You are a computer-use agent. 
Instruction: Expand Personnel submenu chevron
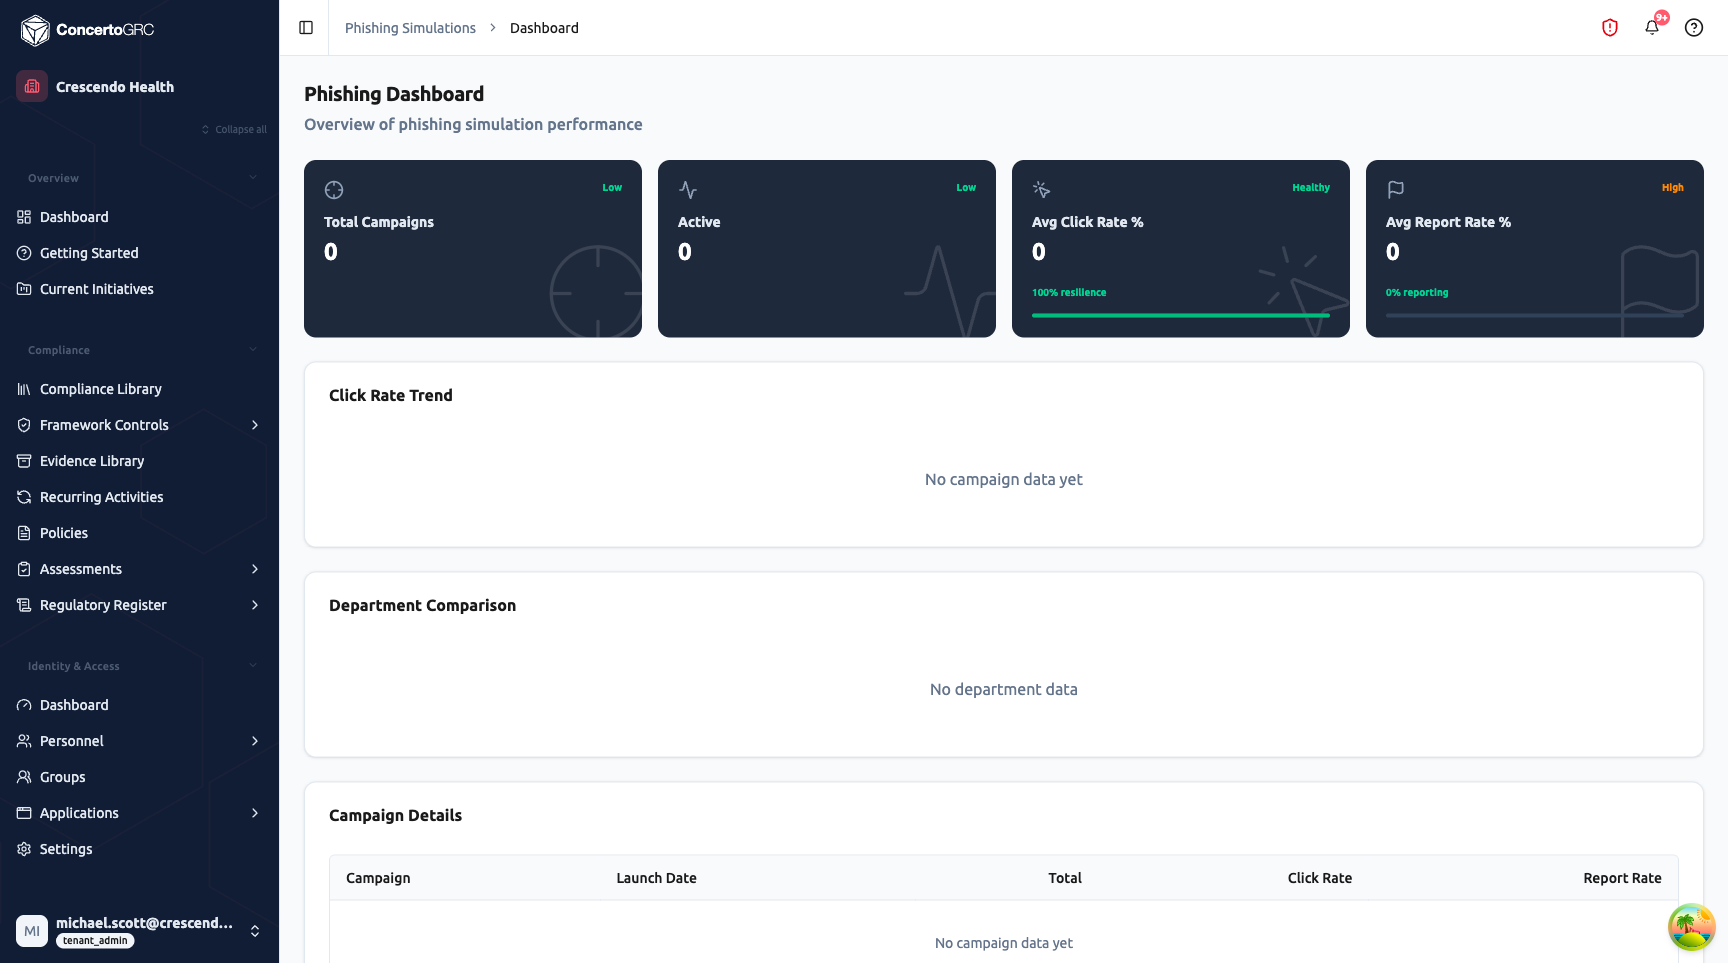click(255, 741)
